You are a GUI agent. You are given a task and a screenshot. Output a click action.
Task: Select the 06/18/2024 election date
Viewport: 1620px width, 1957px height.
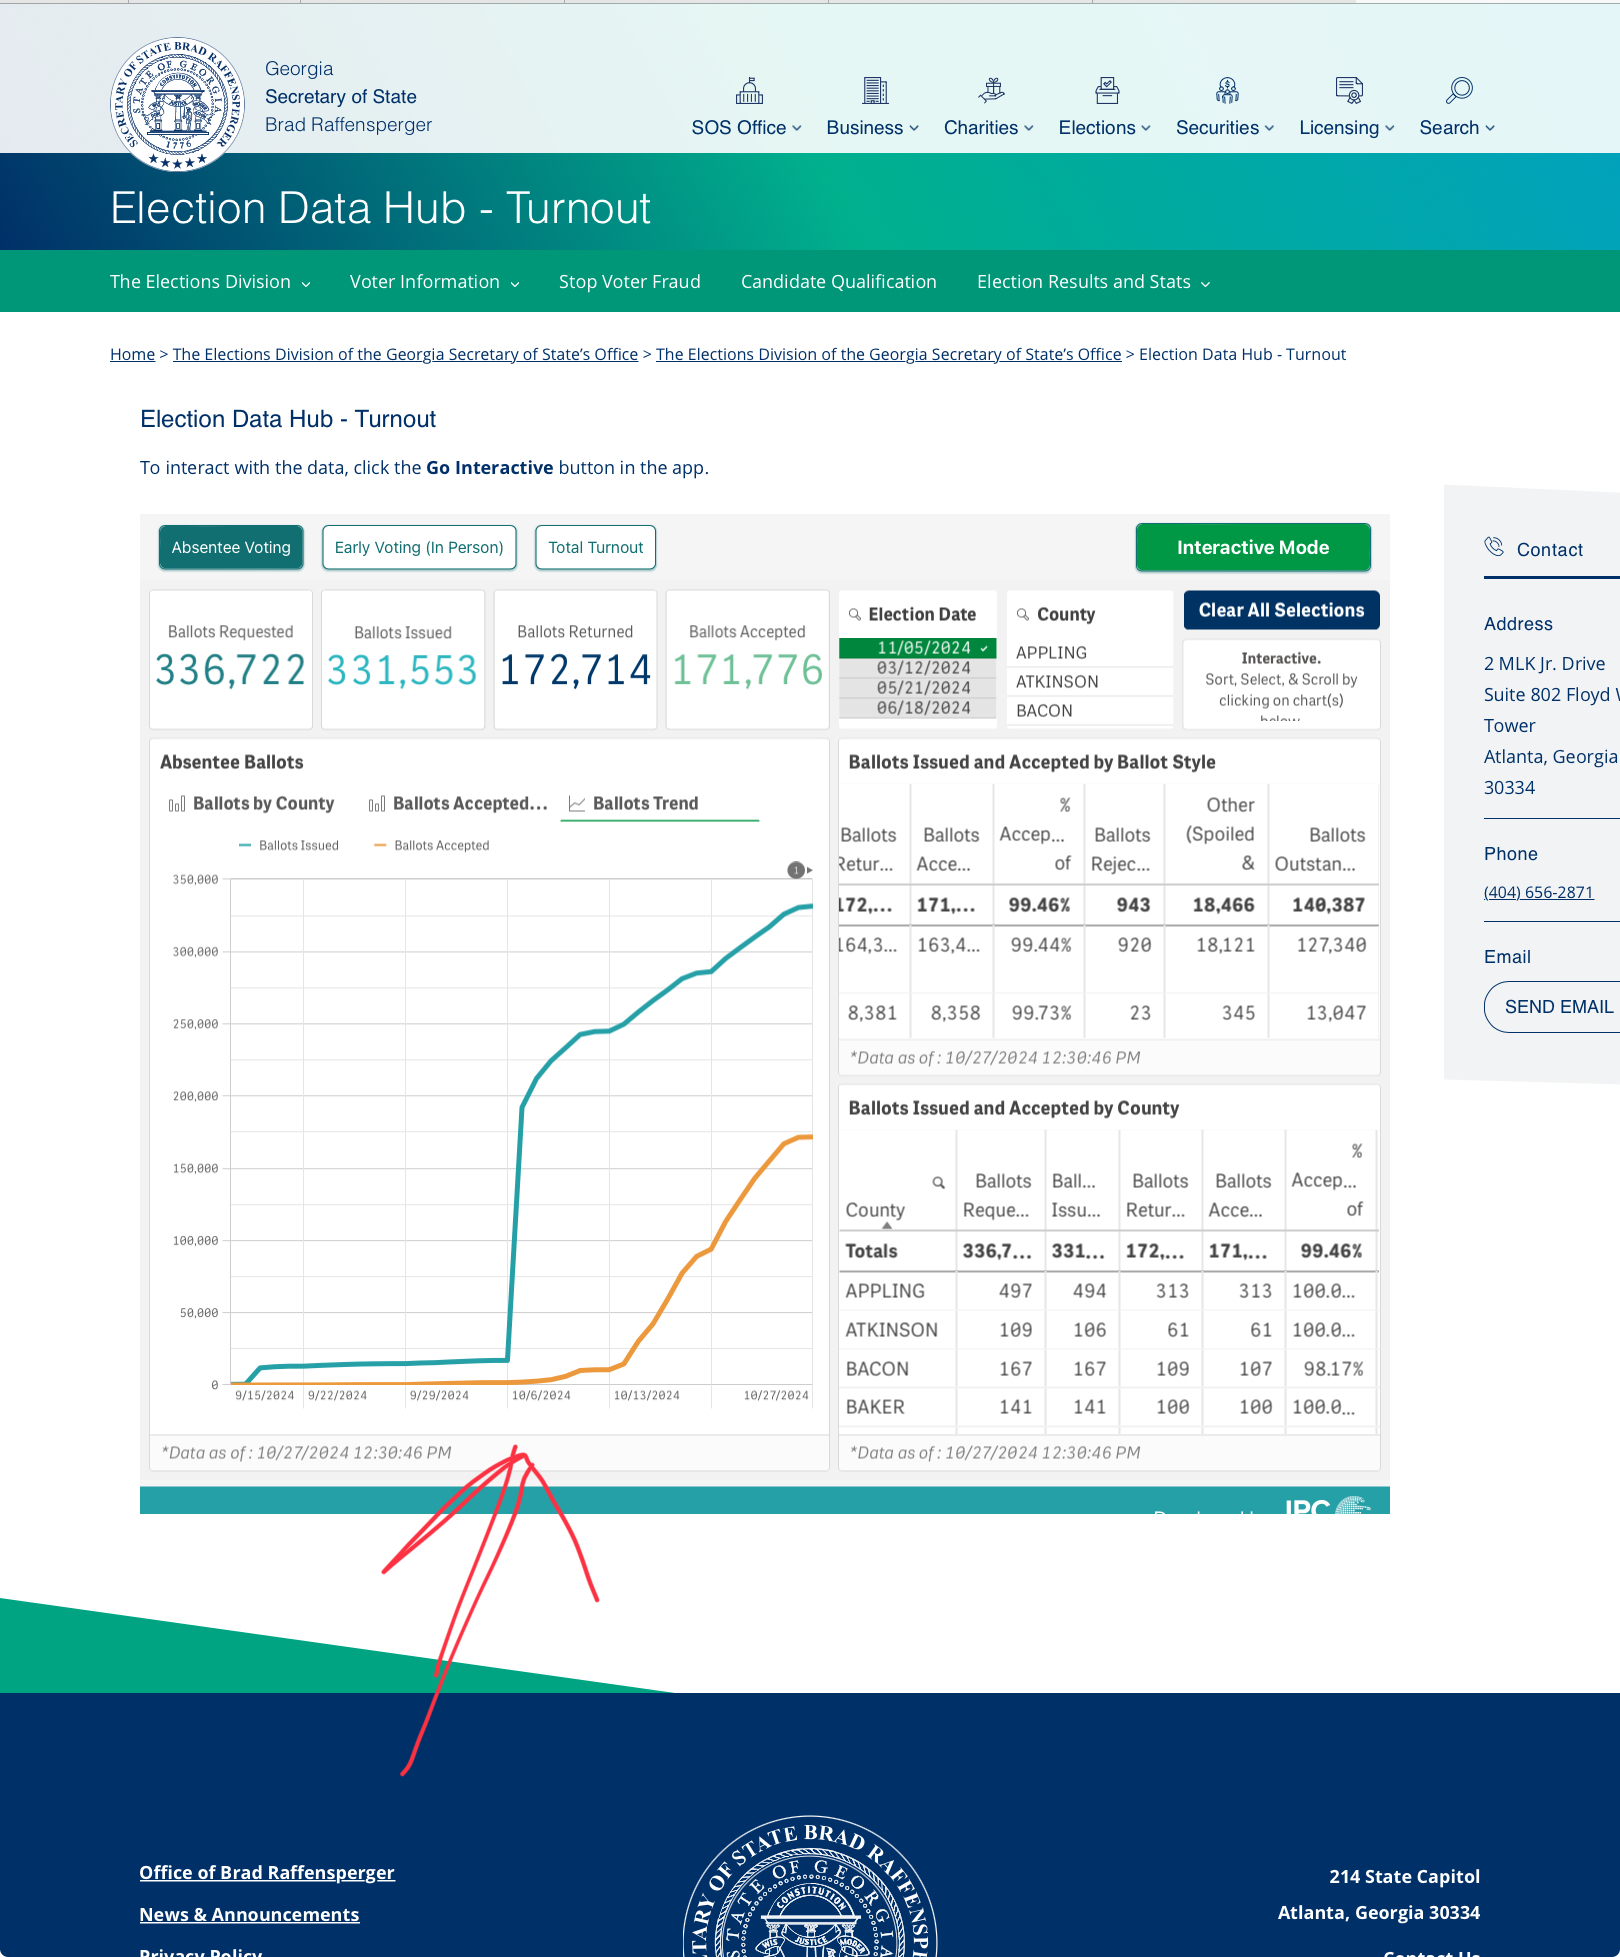(x=918, y=708)
